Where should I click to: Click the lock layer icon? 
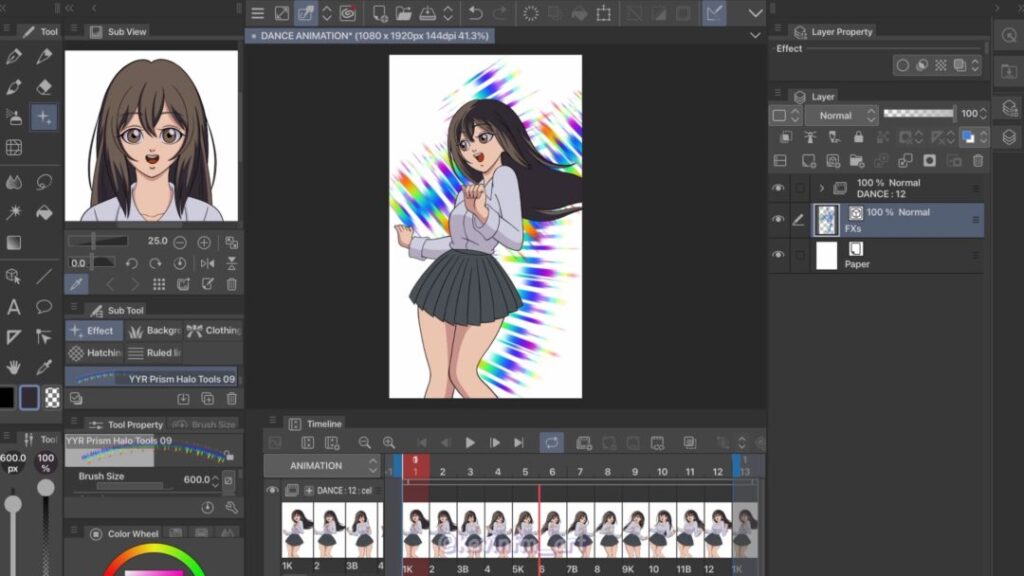pos(858,137)
